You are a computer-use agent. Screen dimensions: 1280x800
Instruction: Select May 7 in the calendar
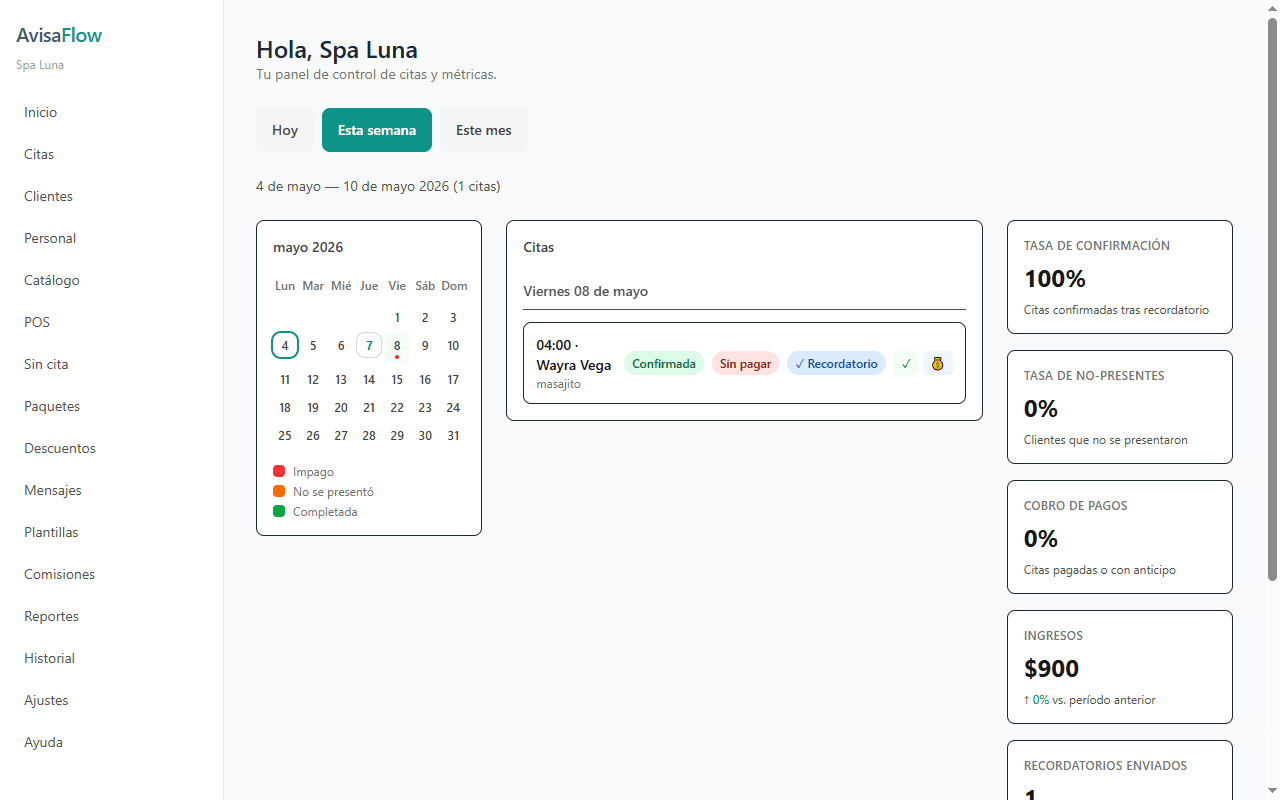pyautogui.click(x=369, y=345)
